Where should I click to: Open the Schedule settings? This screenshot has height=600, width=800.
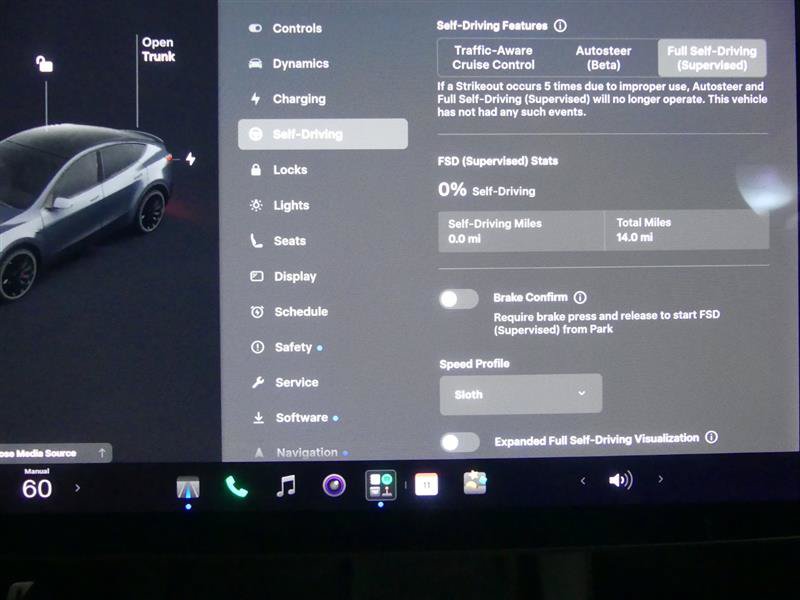[x=301, y=312]
